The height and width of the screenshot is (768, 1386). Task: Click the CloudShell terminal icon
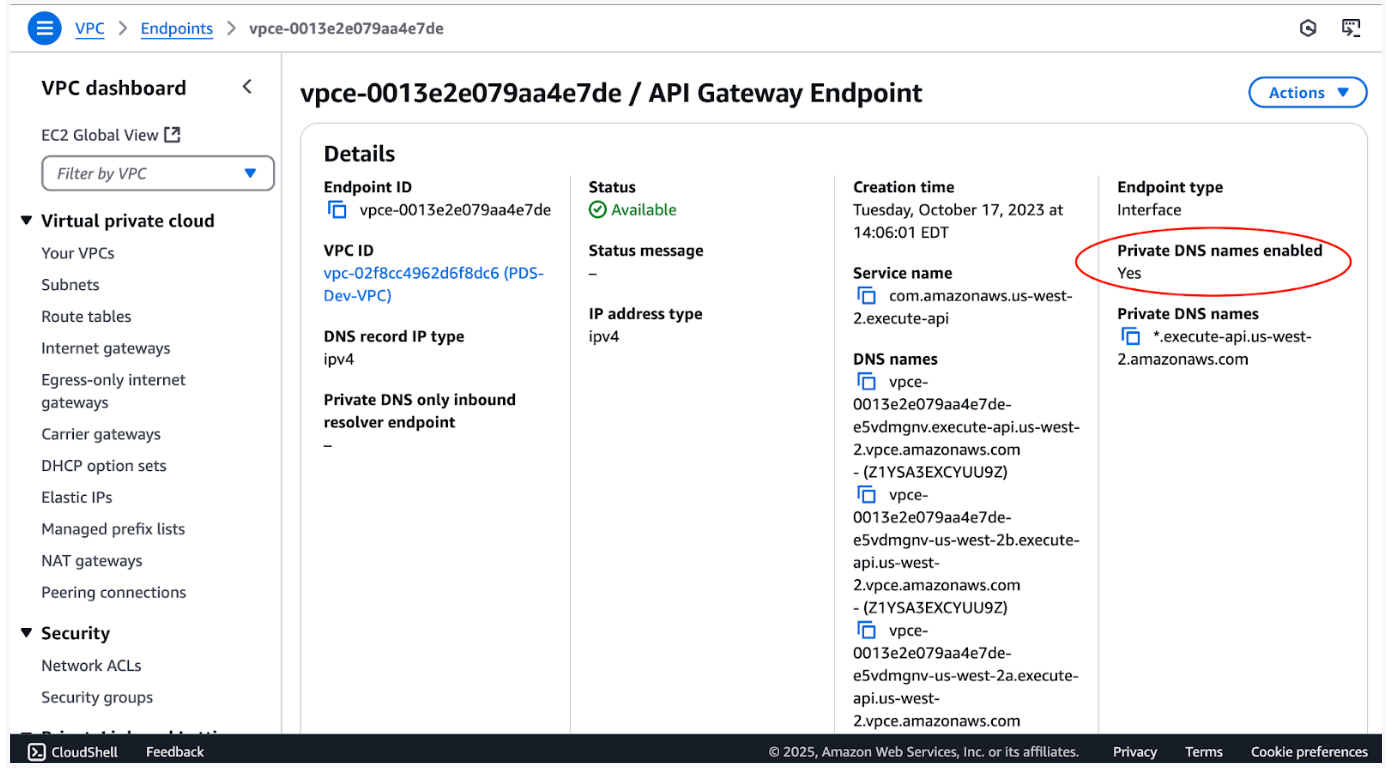tap(37, 752)
